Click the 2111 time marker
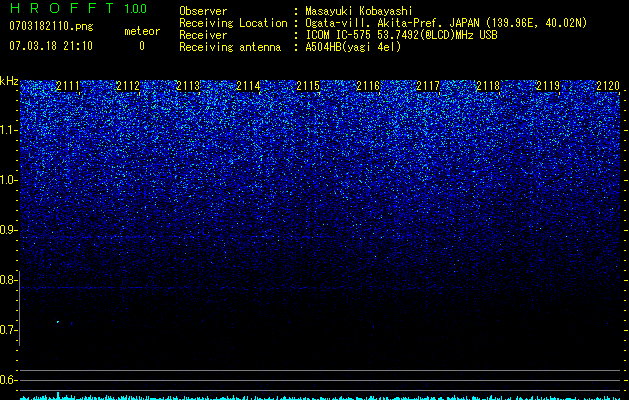Viewport: 629px width, 400px height. pos(68,85)
